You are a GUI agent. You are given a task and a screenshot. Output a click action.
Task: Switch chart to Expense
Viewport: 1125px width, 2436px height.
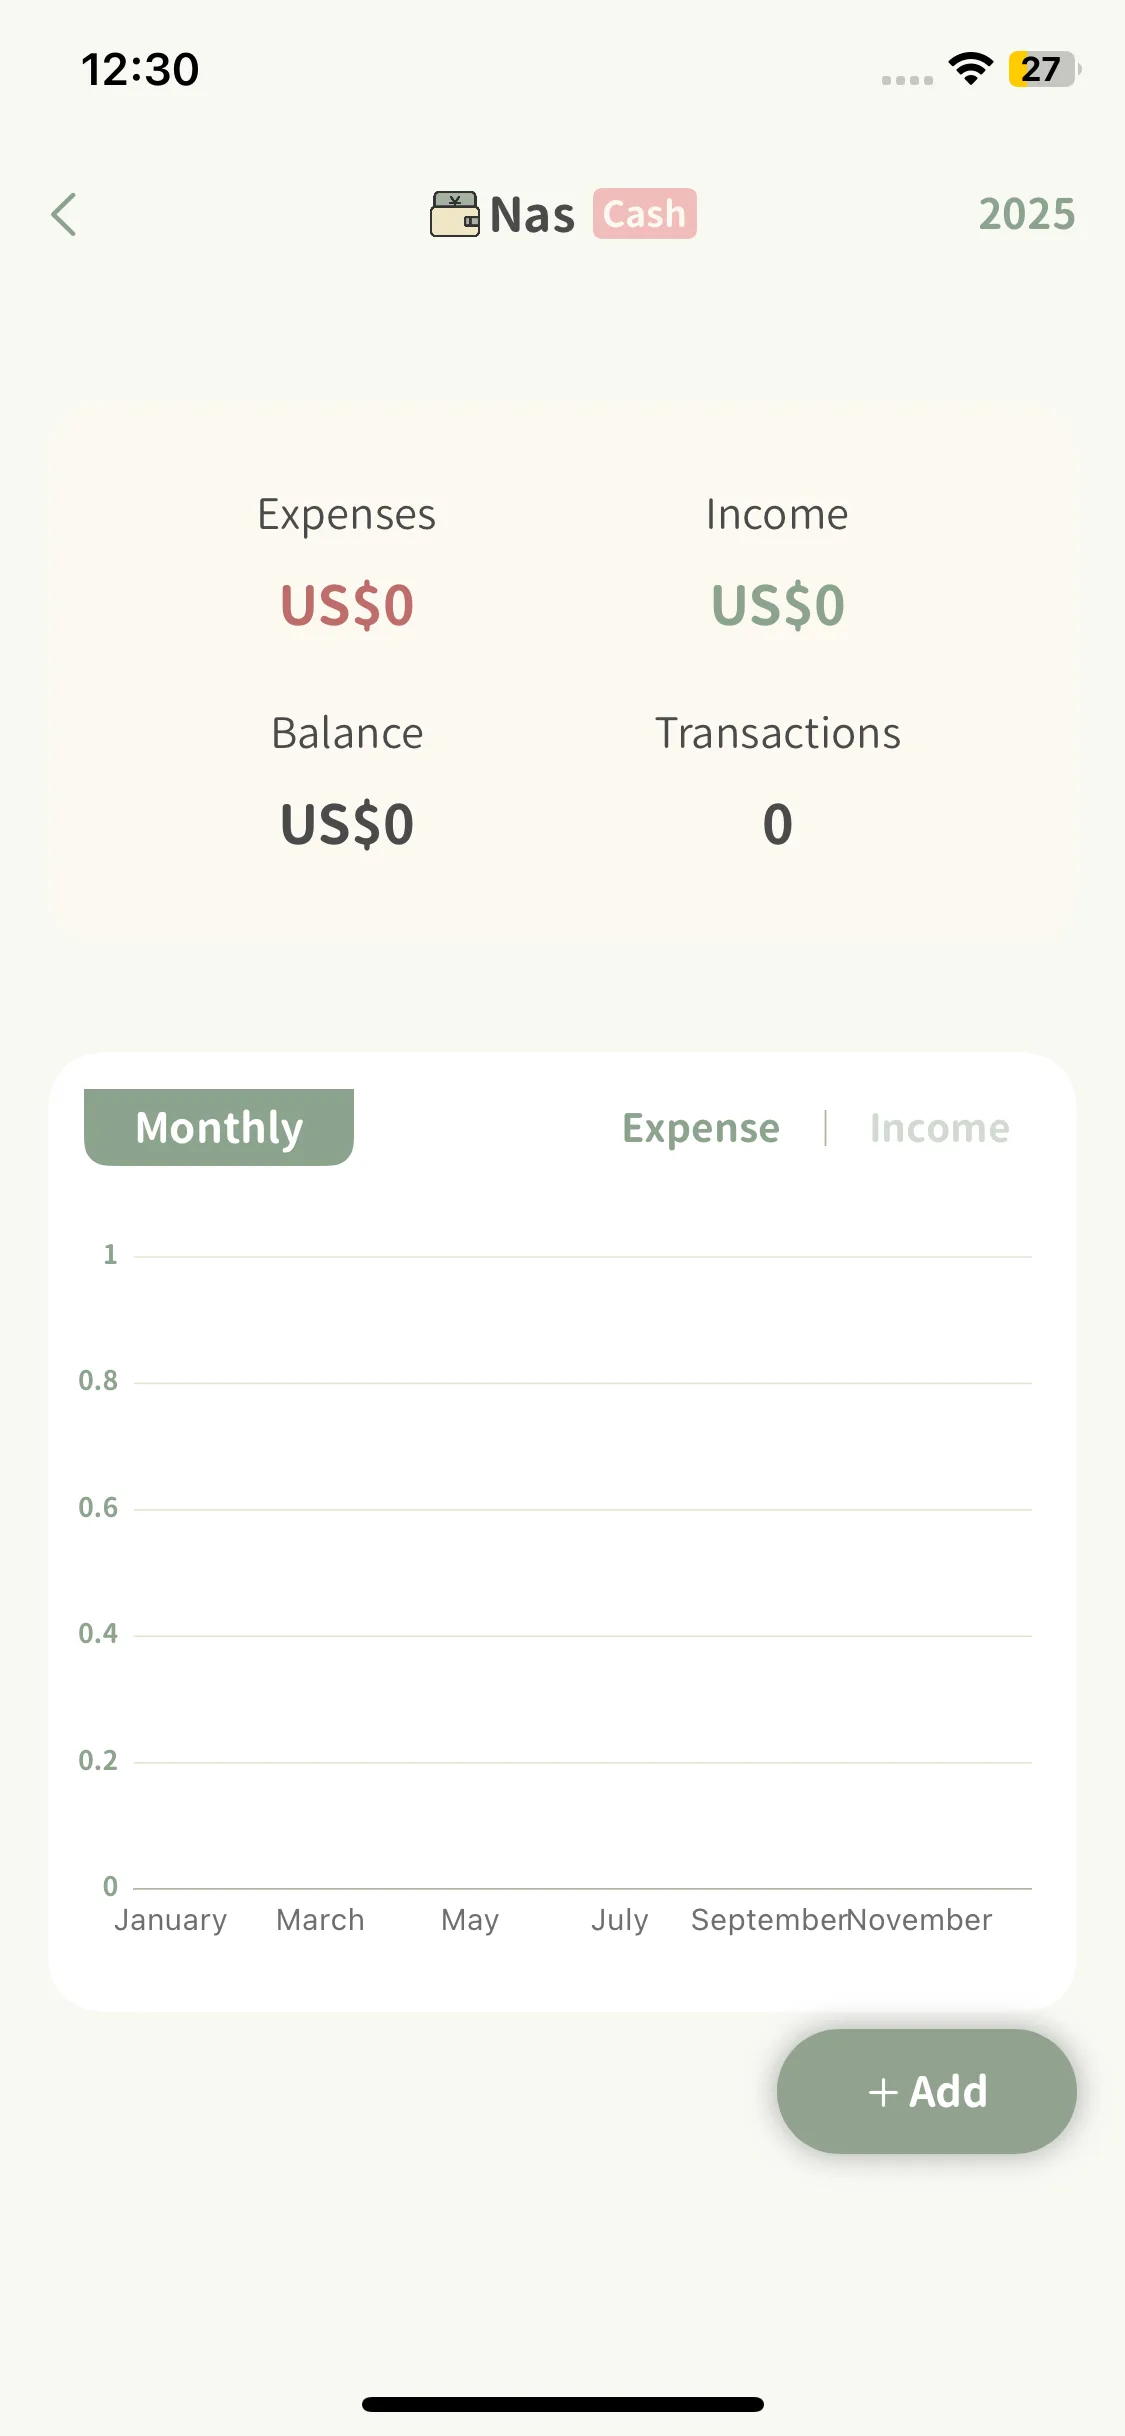coord(700,1128)
